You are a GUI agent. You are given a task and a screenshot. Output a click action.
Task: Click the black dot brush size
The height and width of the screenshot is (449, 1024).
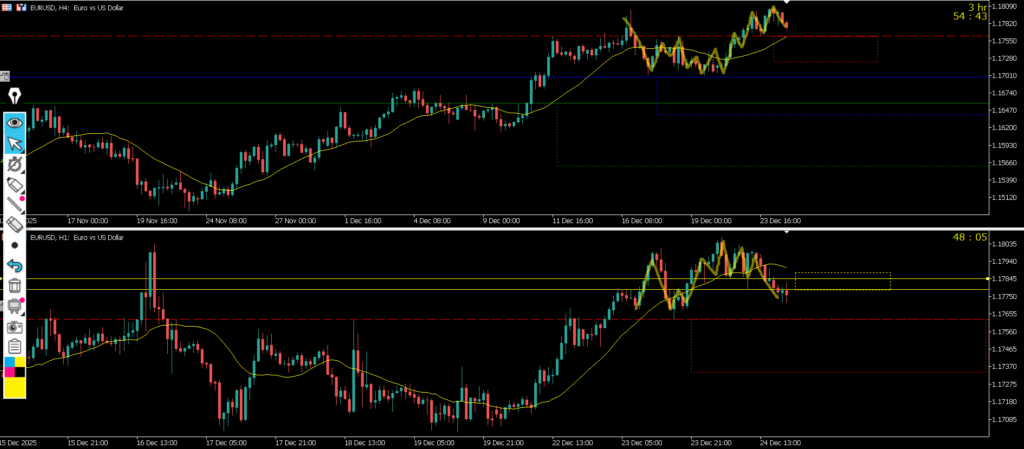tap(15, 245)
